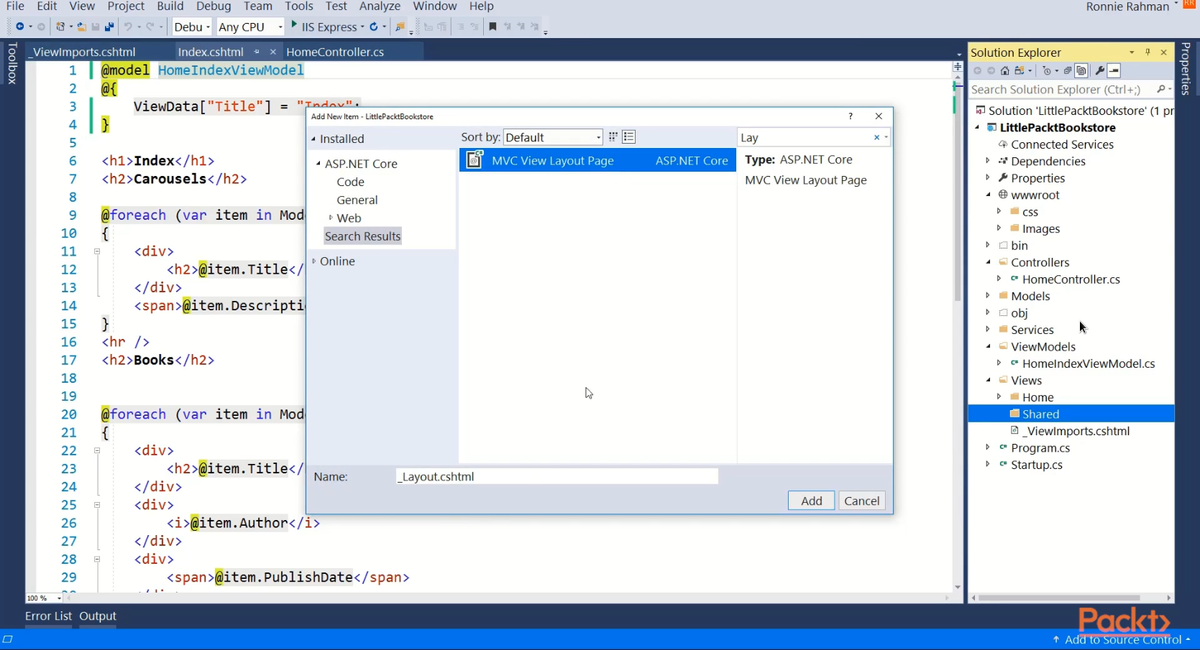This screenshot has width=1200, height=650.
Task: Open the Toolbox side tab
Action: point(12,63)
